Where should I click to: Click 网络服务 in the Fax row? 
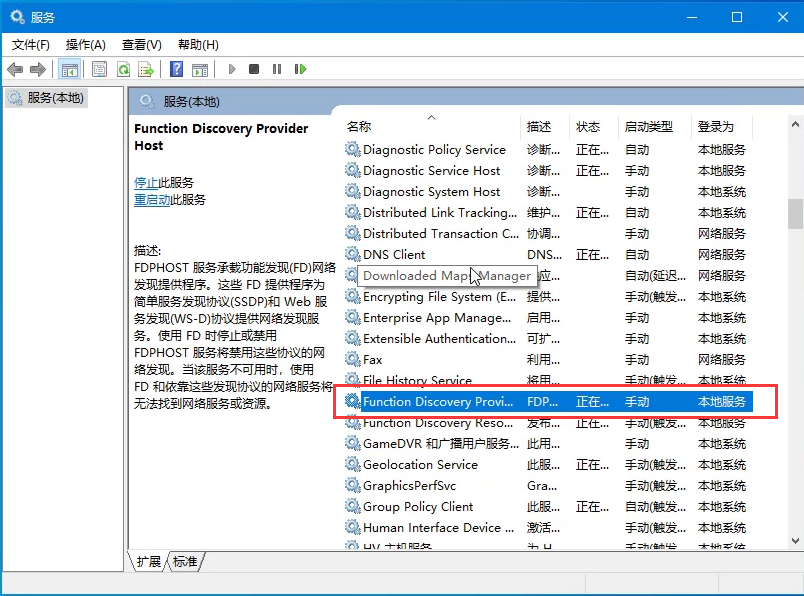click(x=721, y=359)
